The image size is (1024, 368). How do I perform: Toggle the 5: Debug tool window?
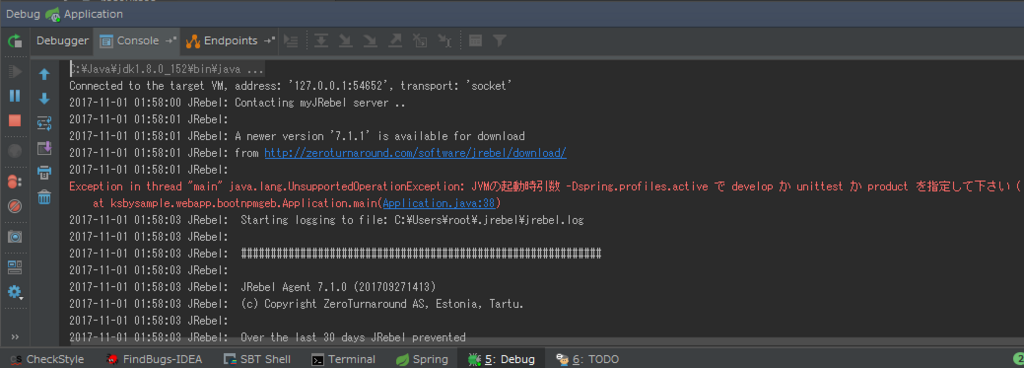[501, 359]
